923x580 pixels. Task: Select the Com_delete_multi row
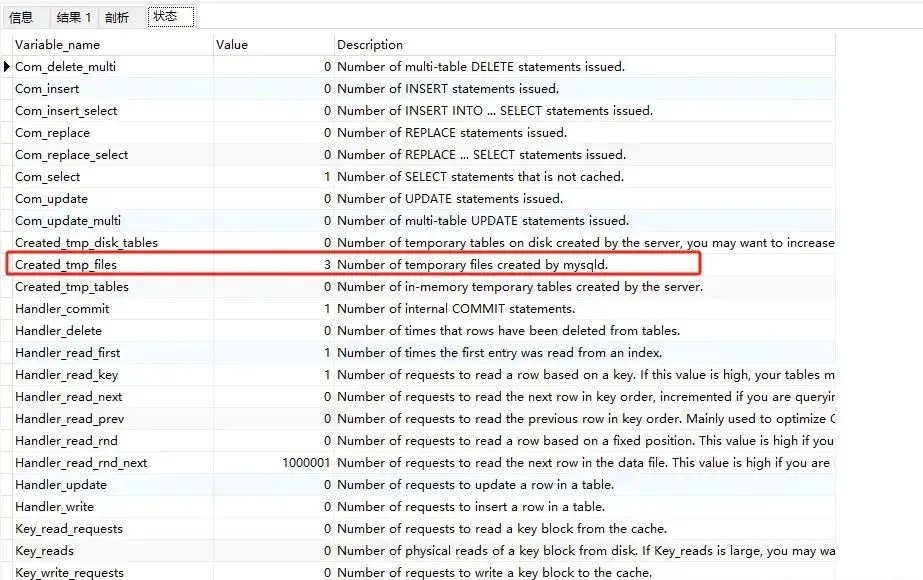[x=58, y=67]
